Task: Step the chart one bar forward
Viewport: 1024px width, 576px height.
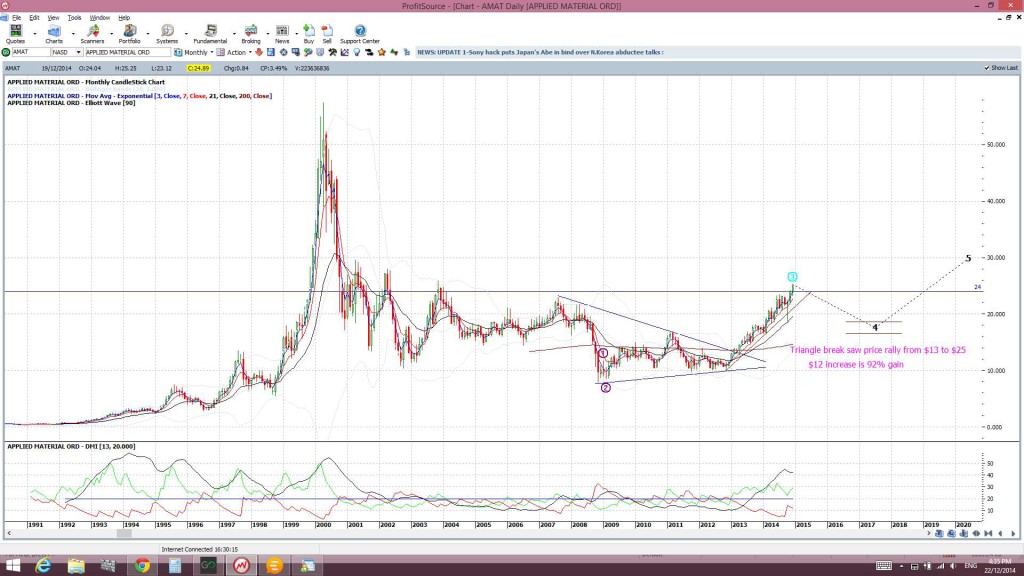Action: pos(1013,534)
